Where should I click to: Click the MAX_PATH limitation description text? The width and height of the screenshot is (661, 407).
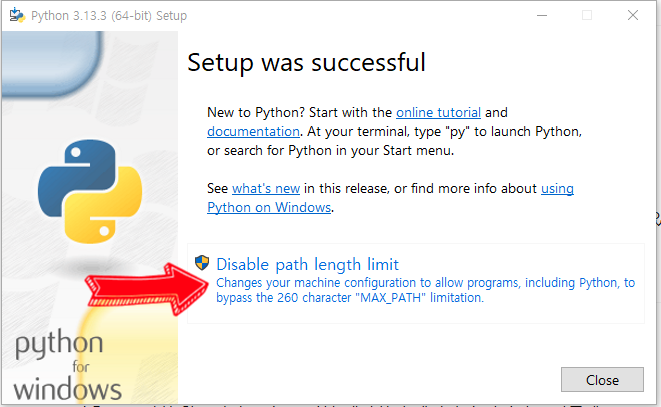pyautogui.click(x=425, y=290)
